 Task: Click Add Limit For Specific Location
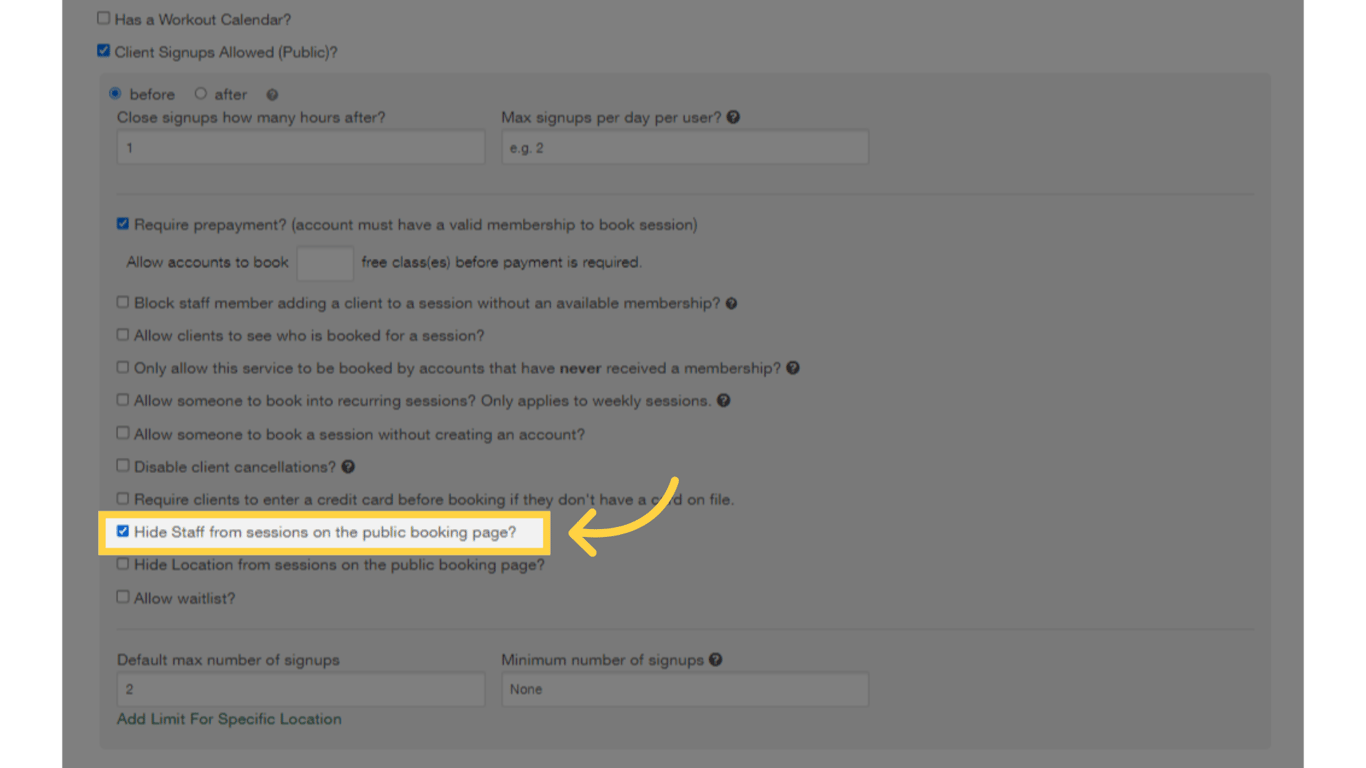[x=228, y=718]
